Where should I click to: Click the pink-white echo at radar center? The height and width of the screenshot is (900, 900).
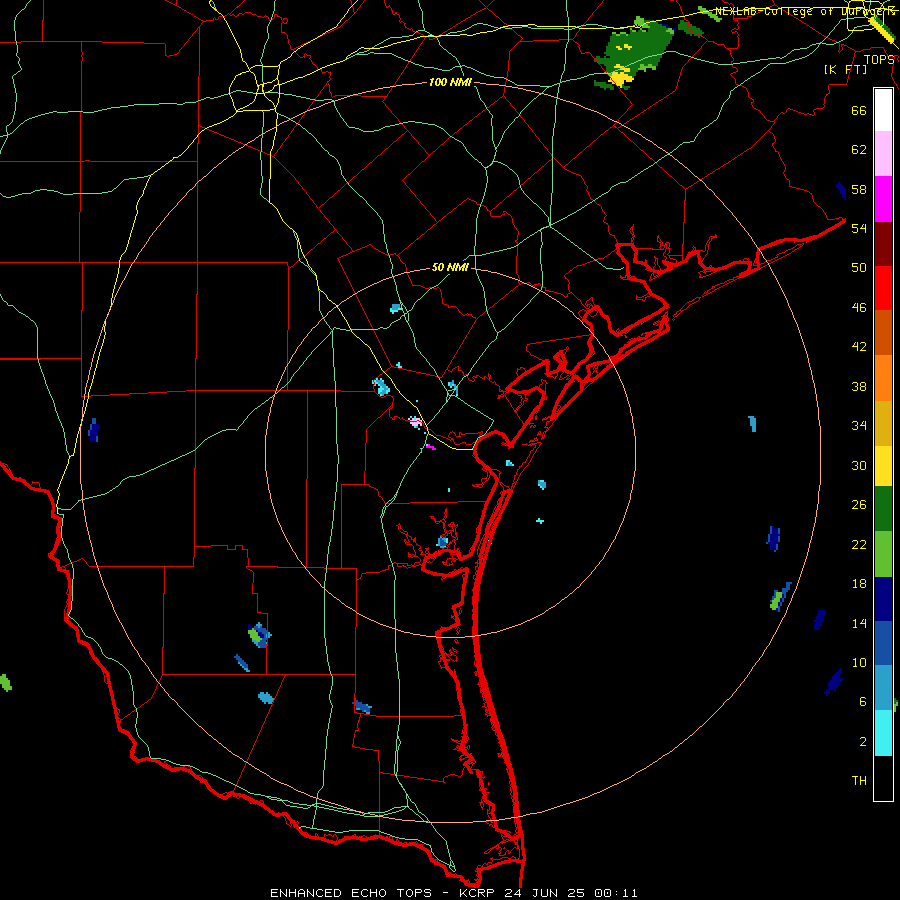(416, 422)
